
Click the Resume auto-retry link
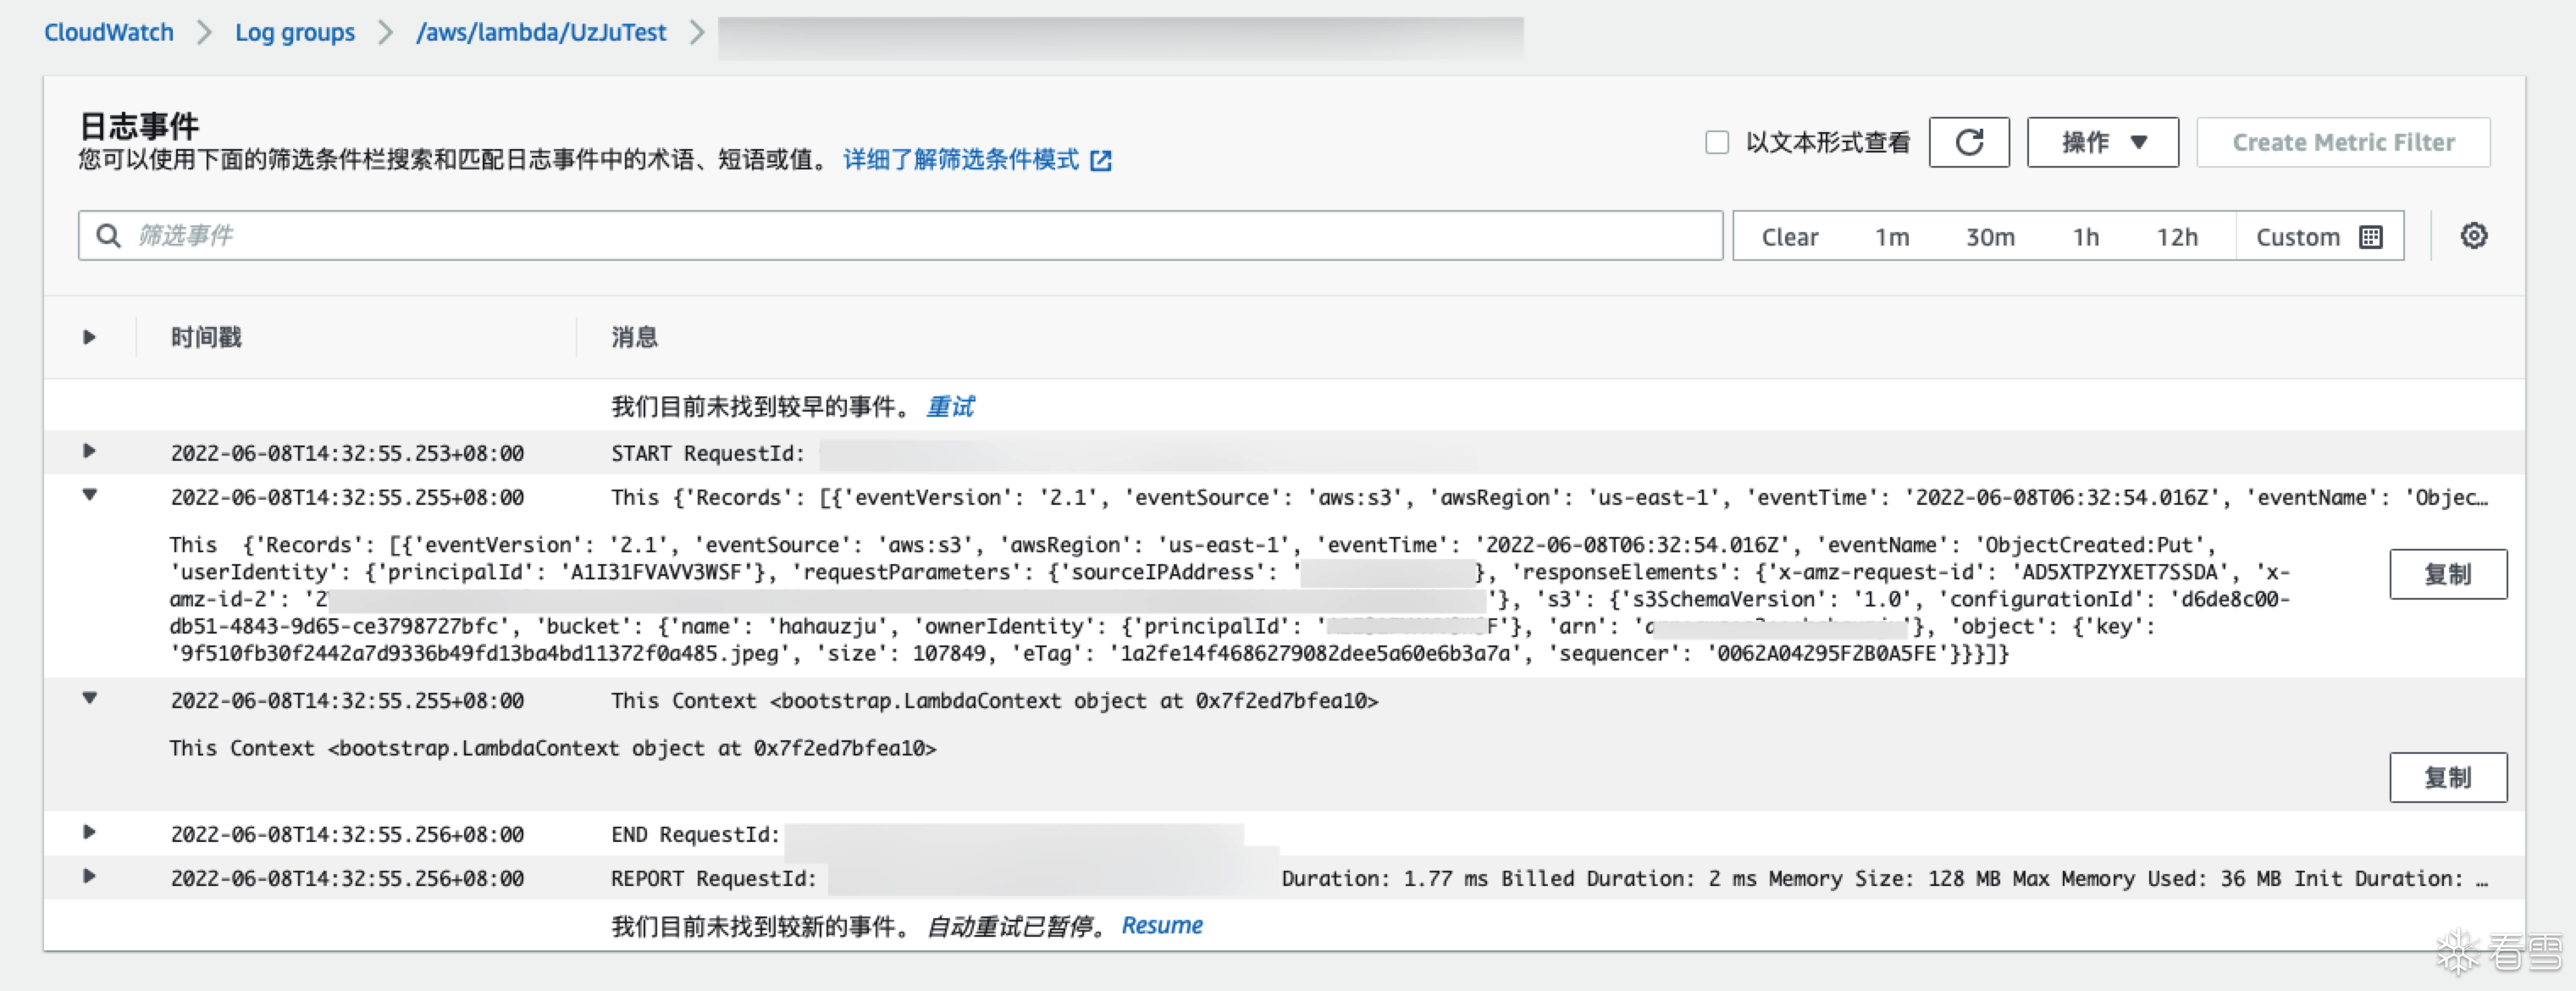click(x=1161, y=925)
